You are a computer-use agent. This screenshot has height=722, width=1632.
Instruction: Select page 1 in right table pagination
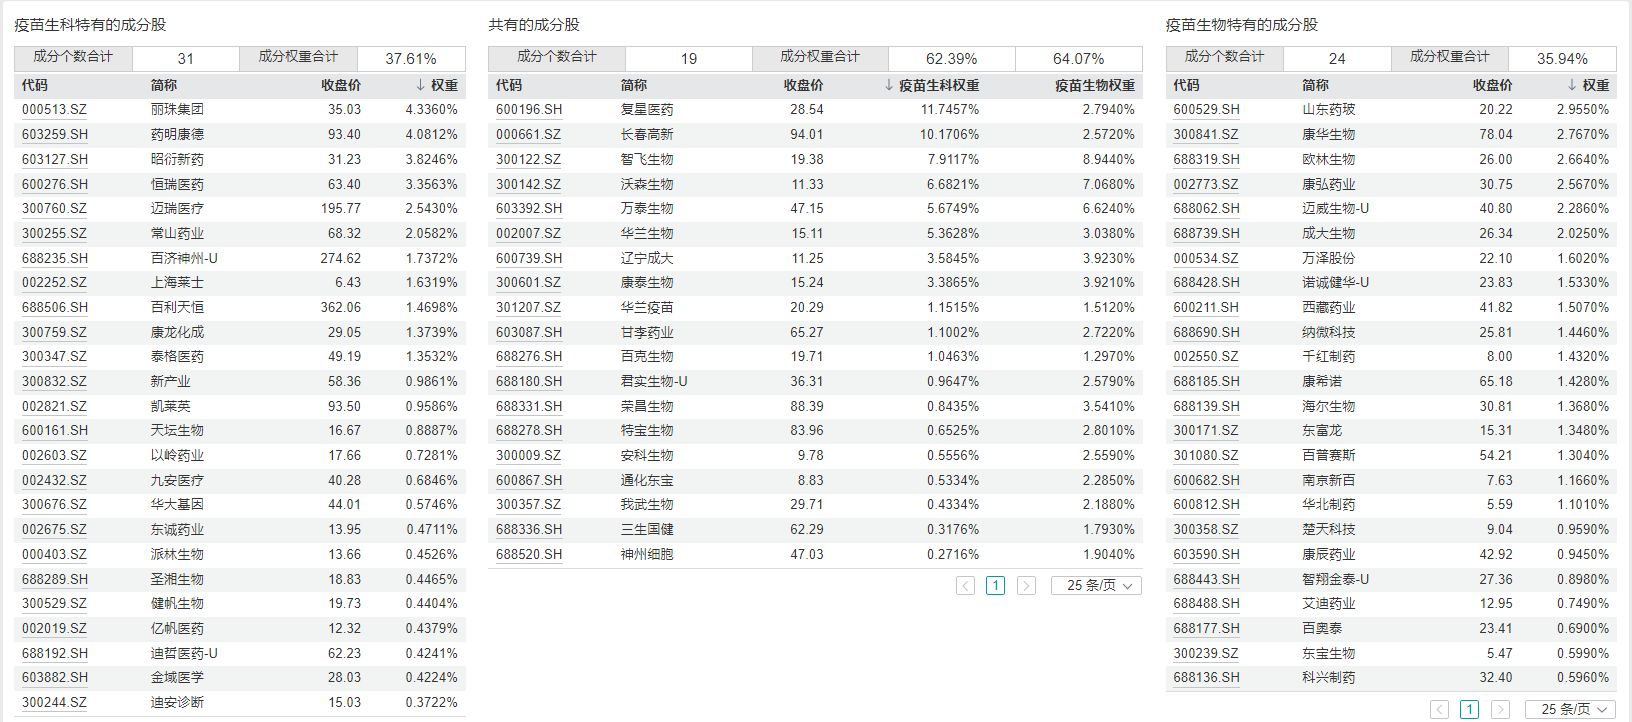coord(1469,710)
